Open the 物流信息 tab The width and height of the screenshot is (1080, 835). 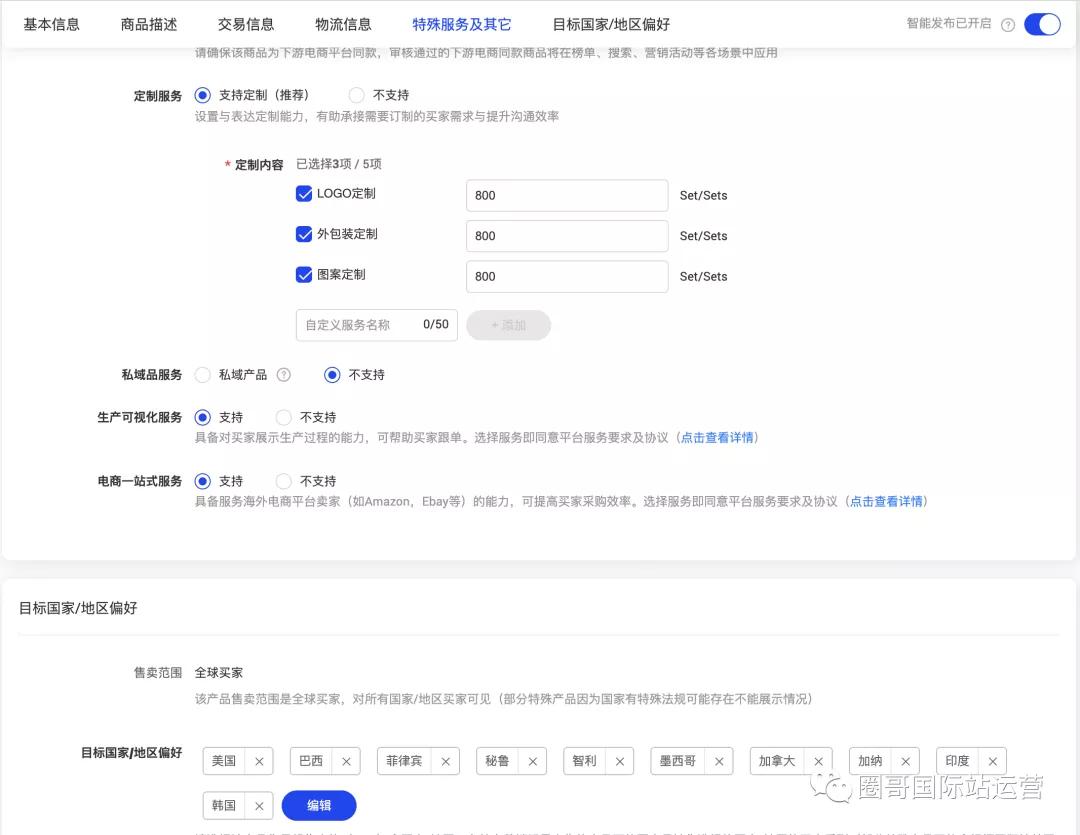(x=343, y=23)
